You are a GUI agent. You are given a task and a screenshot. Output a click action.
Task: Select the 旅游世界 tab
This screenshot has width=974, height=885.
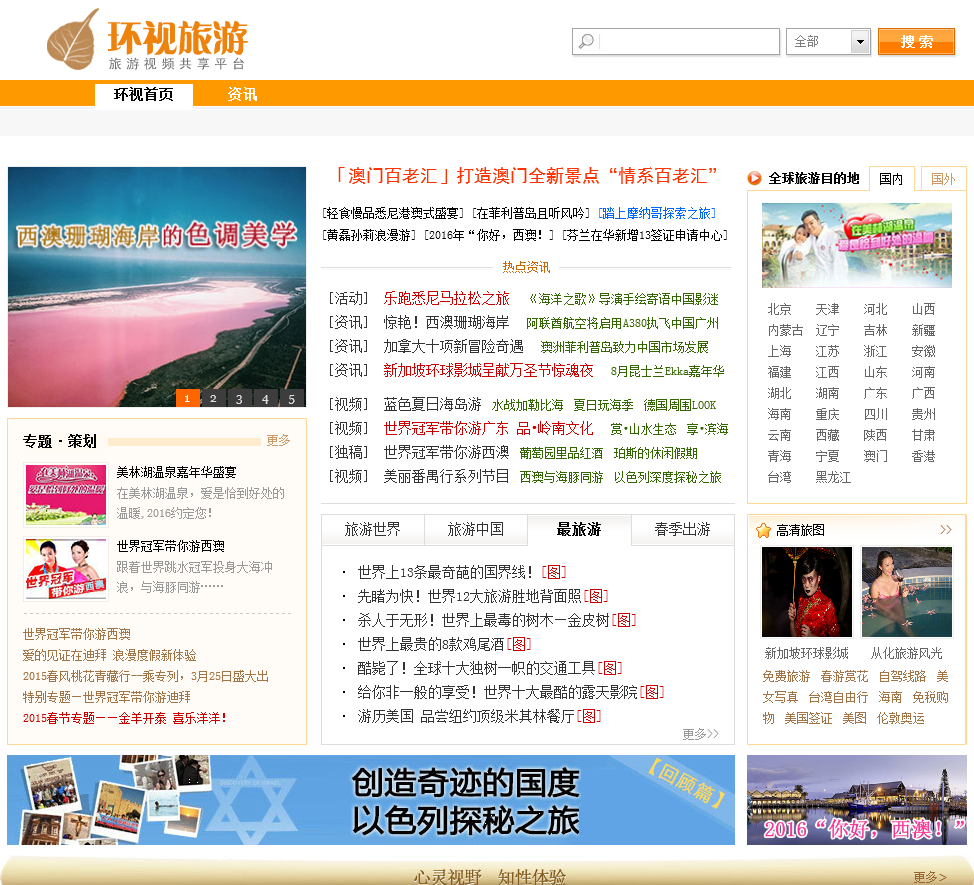(373, 530)
